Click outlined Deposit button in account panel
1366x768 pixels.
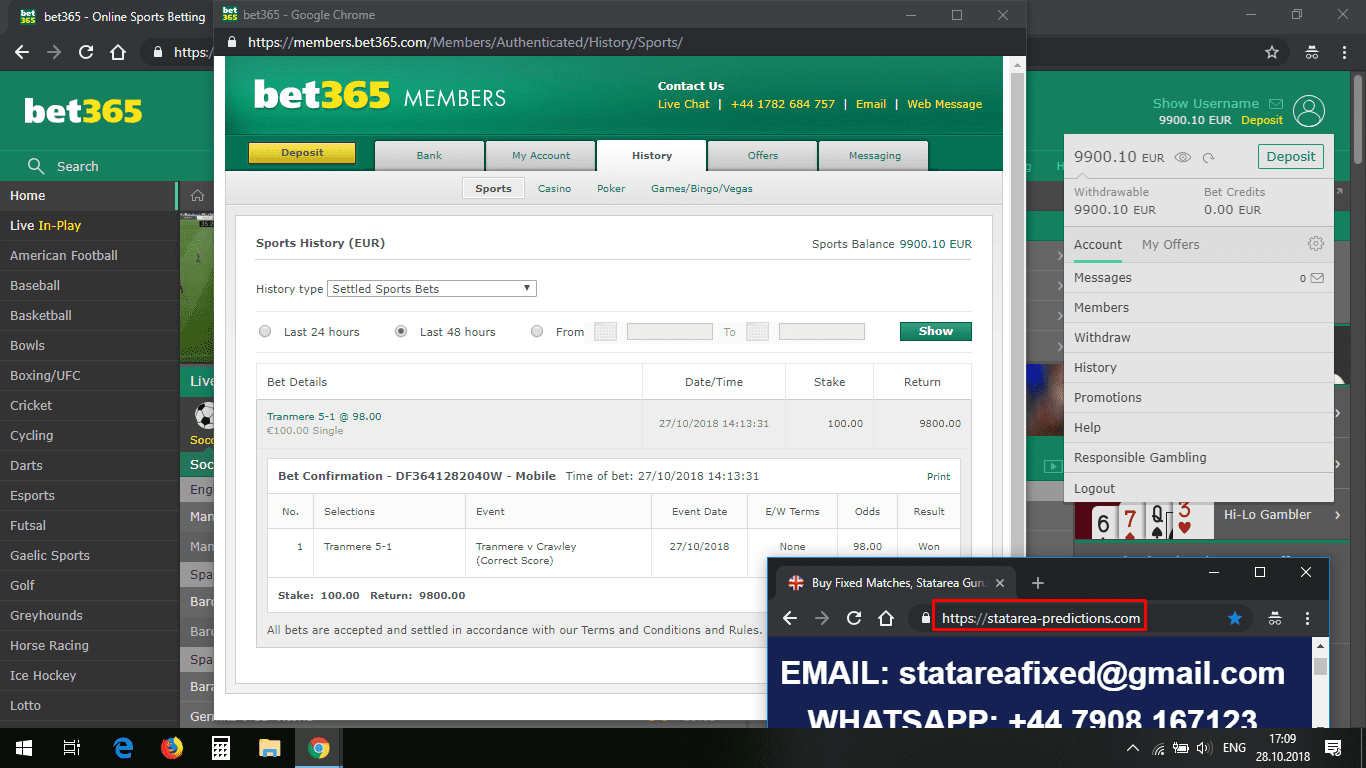coord(1290,157)
